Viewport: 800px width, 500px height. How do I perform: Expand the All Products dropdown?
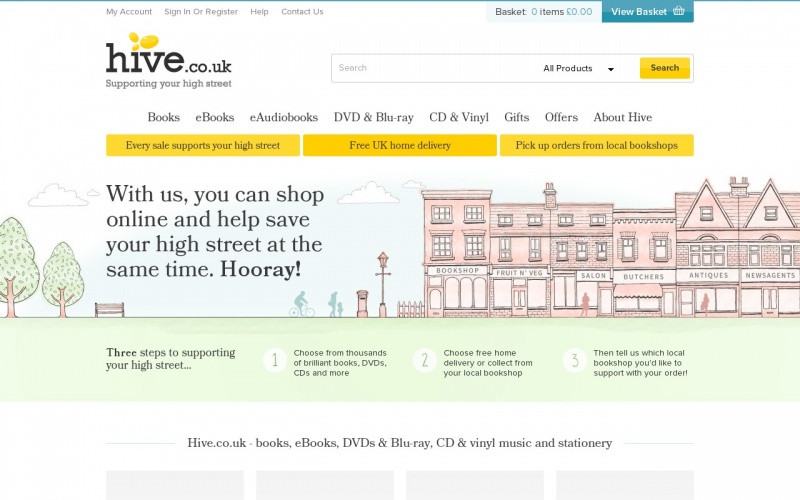point(579,68)
